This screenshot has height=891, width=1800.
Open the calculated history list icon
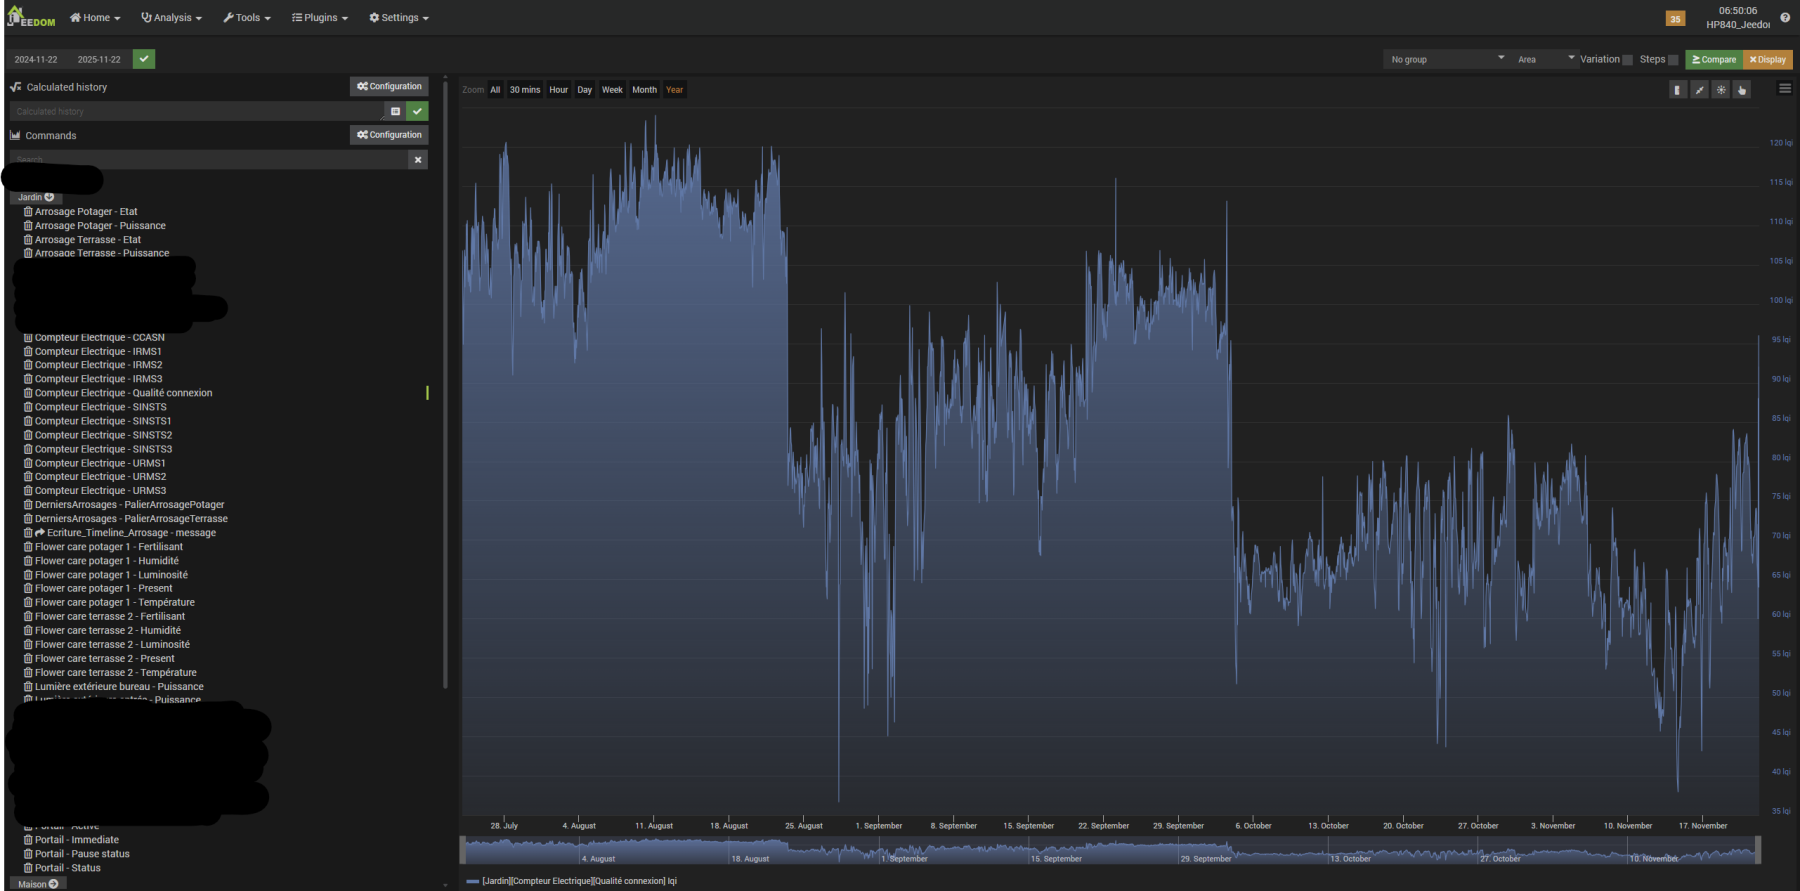coord(395,111)
